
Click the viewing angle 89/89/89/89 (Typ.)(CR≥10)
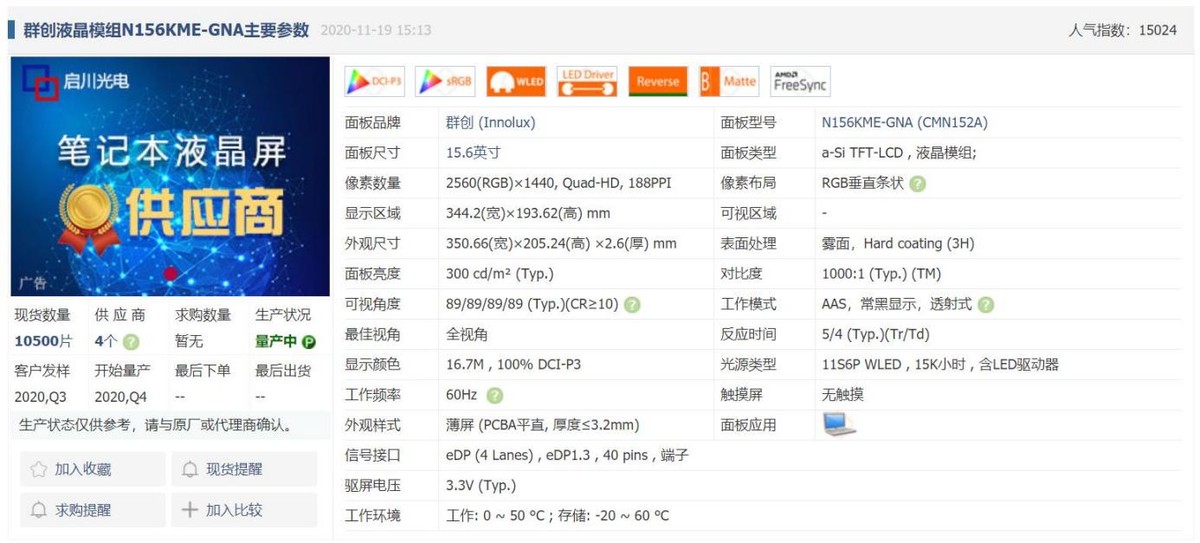click(532, 305)
